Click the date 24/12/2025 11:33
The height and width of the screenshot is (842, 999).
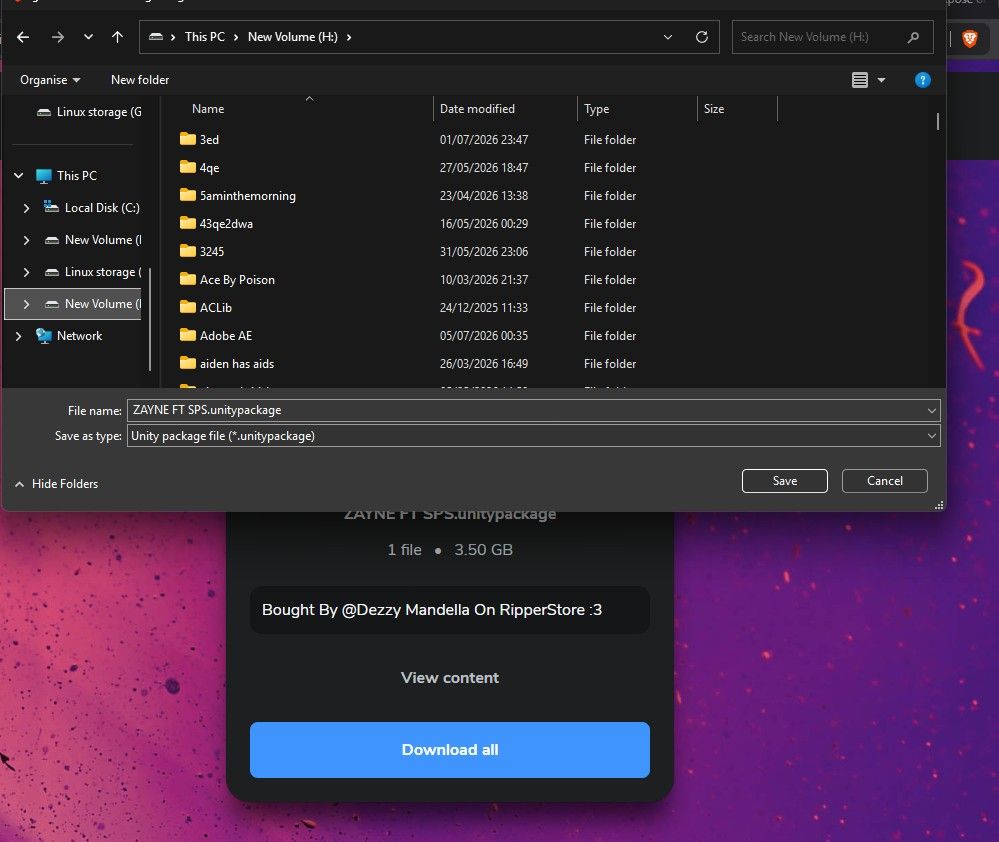(x=484, y=308)
